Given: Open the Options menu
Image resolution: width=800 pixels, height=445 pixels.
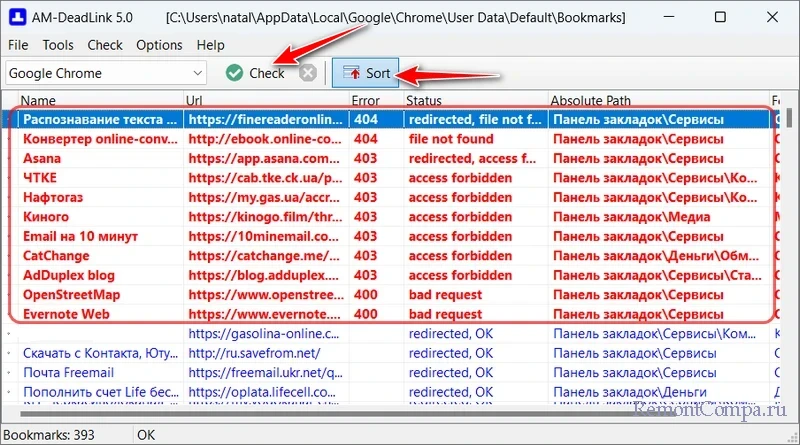Looking at the screenshot, I should coord(159,45).
